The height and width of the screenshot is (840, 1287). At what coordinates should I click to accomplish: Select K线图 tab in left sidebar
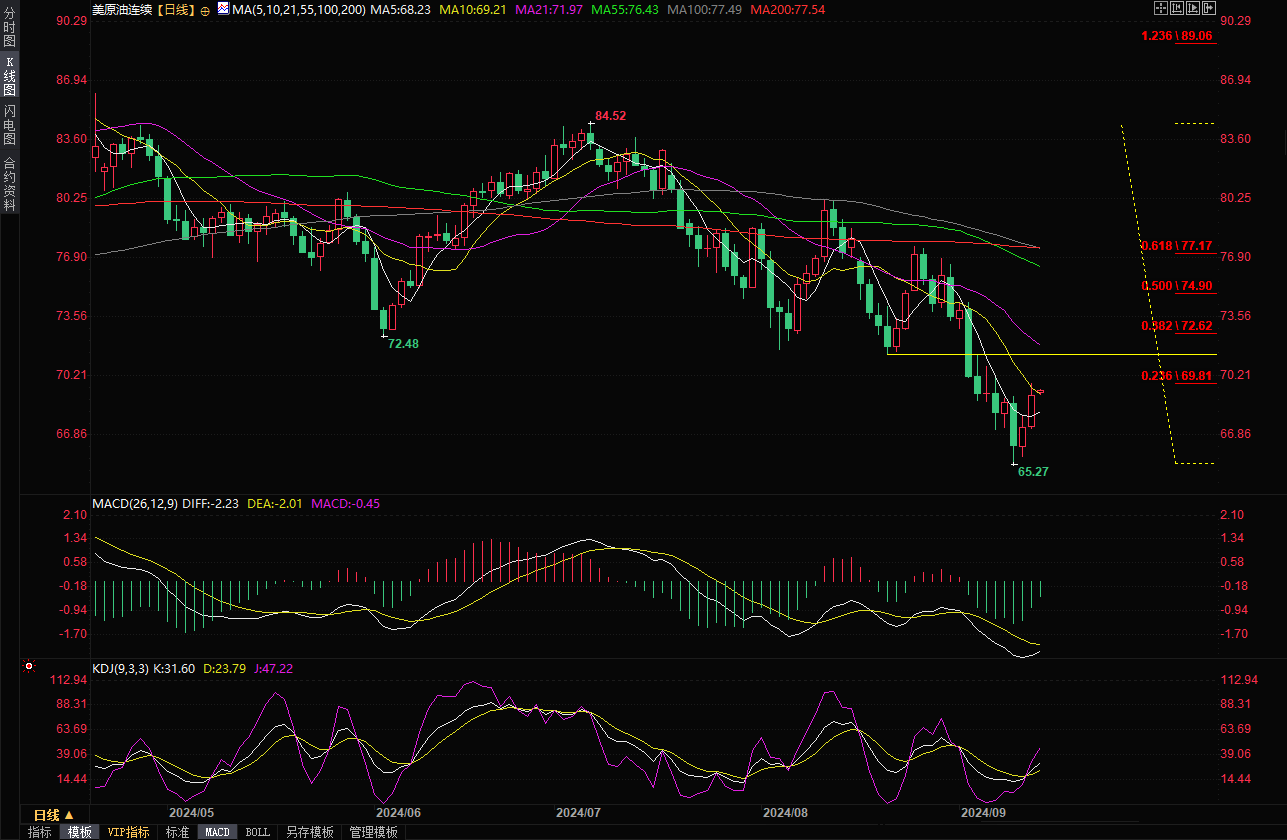point(9,75)
